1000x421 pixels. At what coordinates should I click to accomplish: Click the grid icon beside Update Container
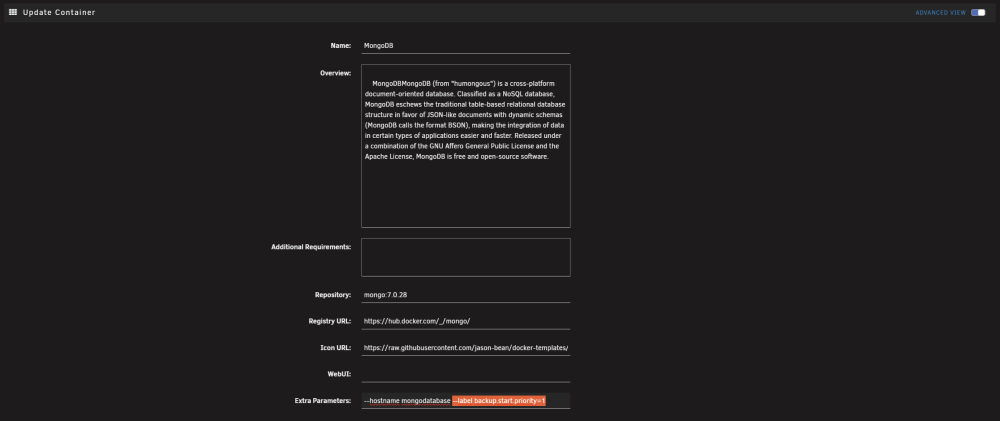pos(13,12)
